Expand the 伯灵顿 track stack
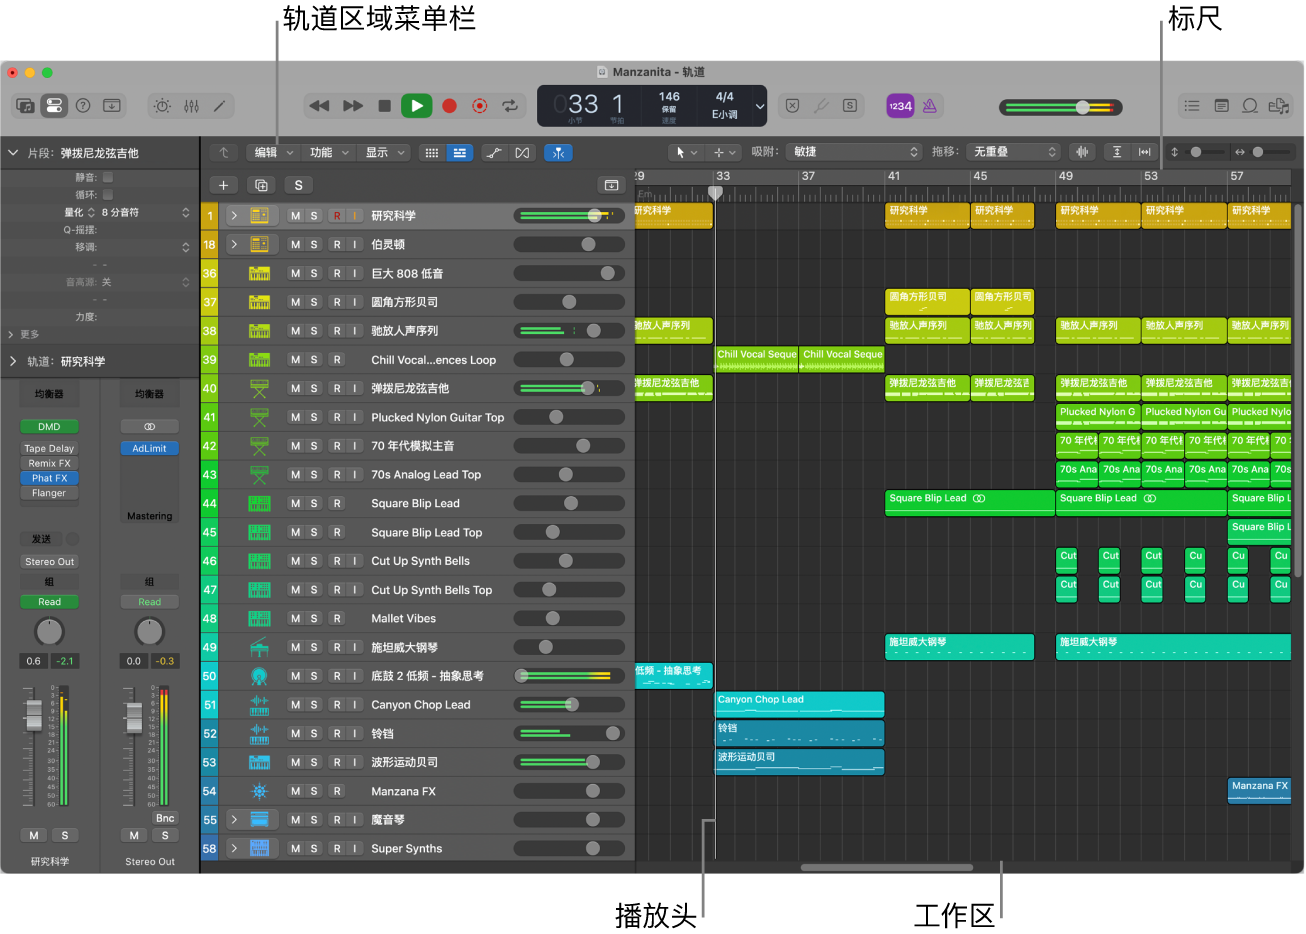The width and height of the screenshot is (1306, 934). [234, 244]
